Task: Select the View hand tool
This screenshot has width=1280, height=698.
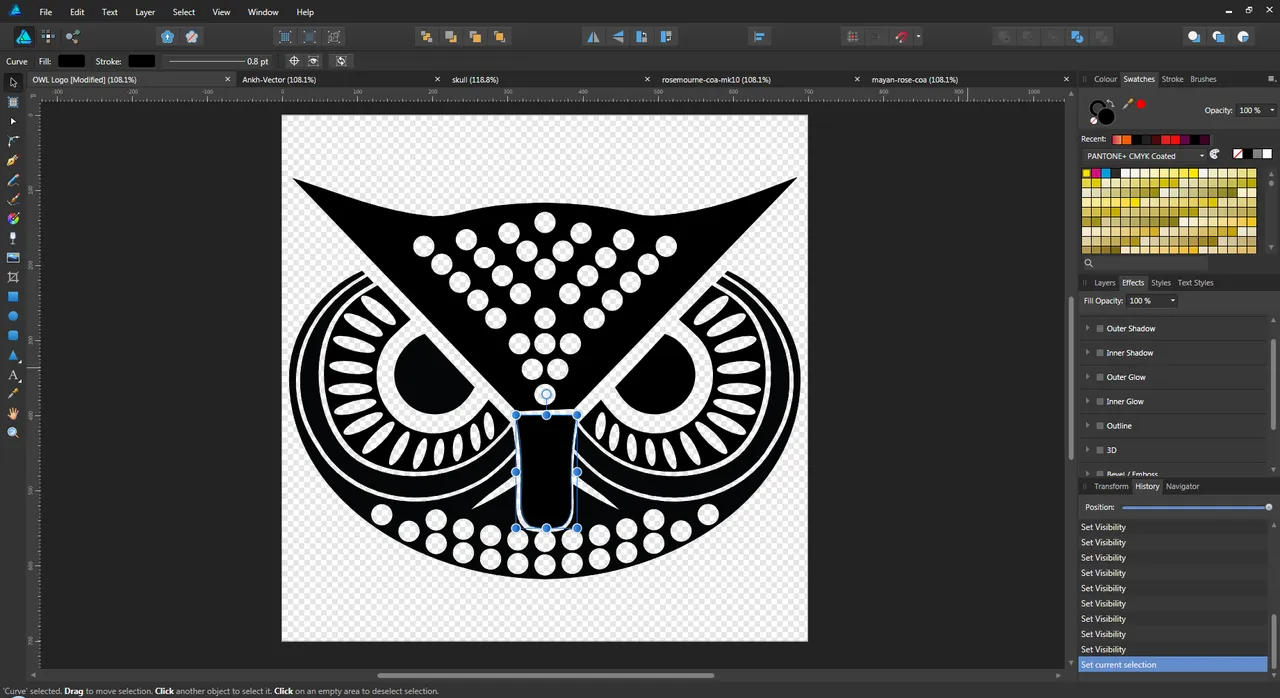Action: coord(13,413)
